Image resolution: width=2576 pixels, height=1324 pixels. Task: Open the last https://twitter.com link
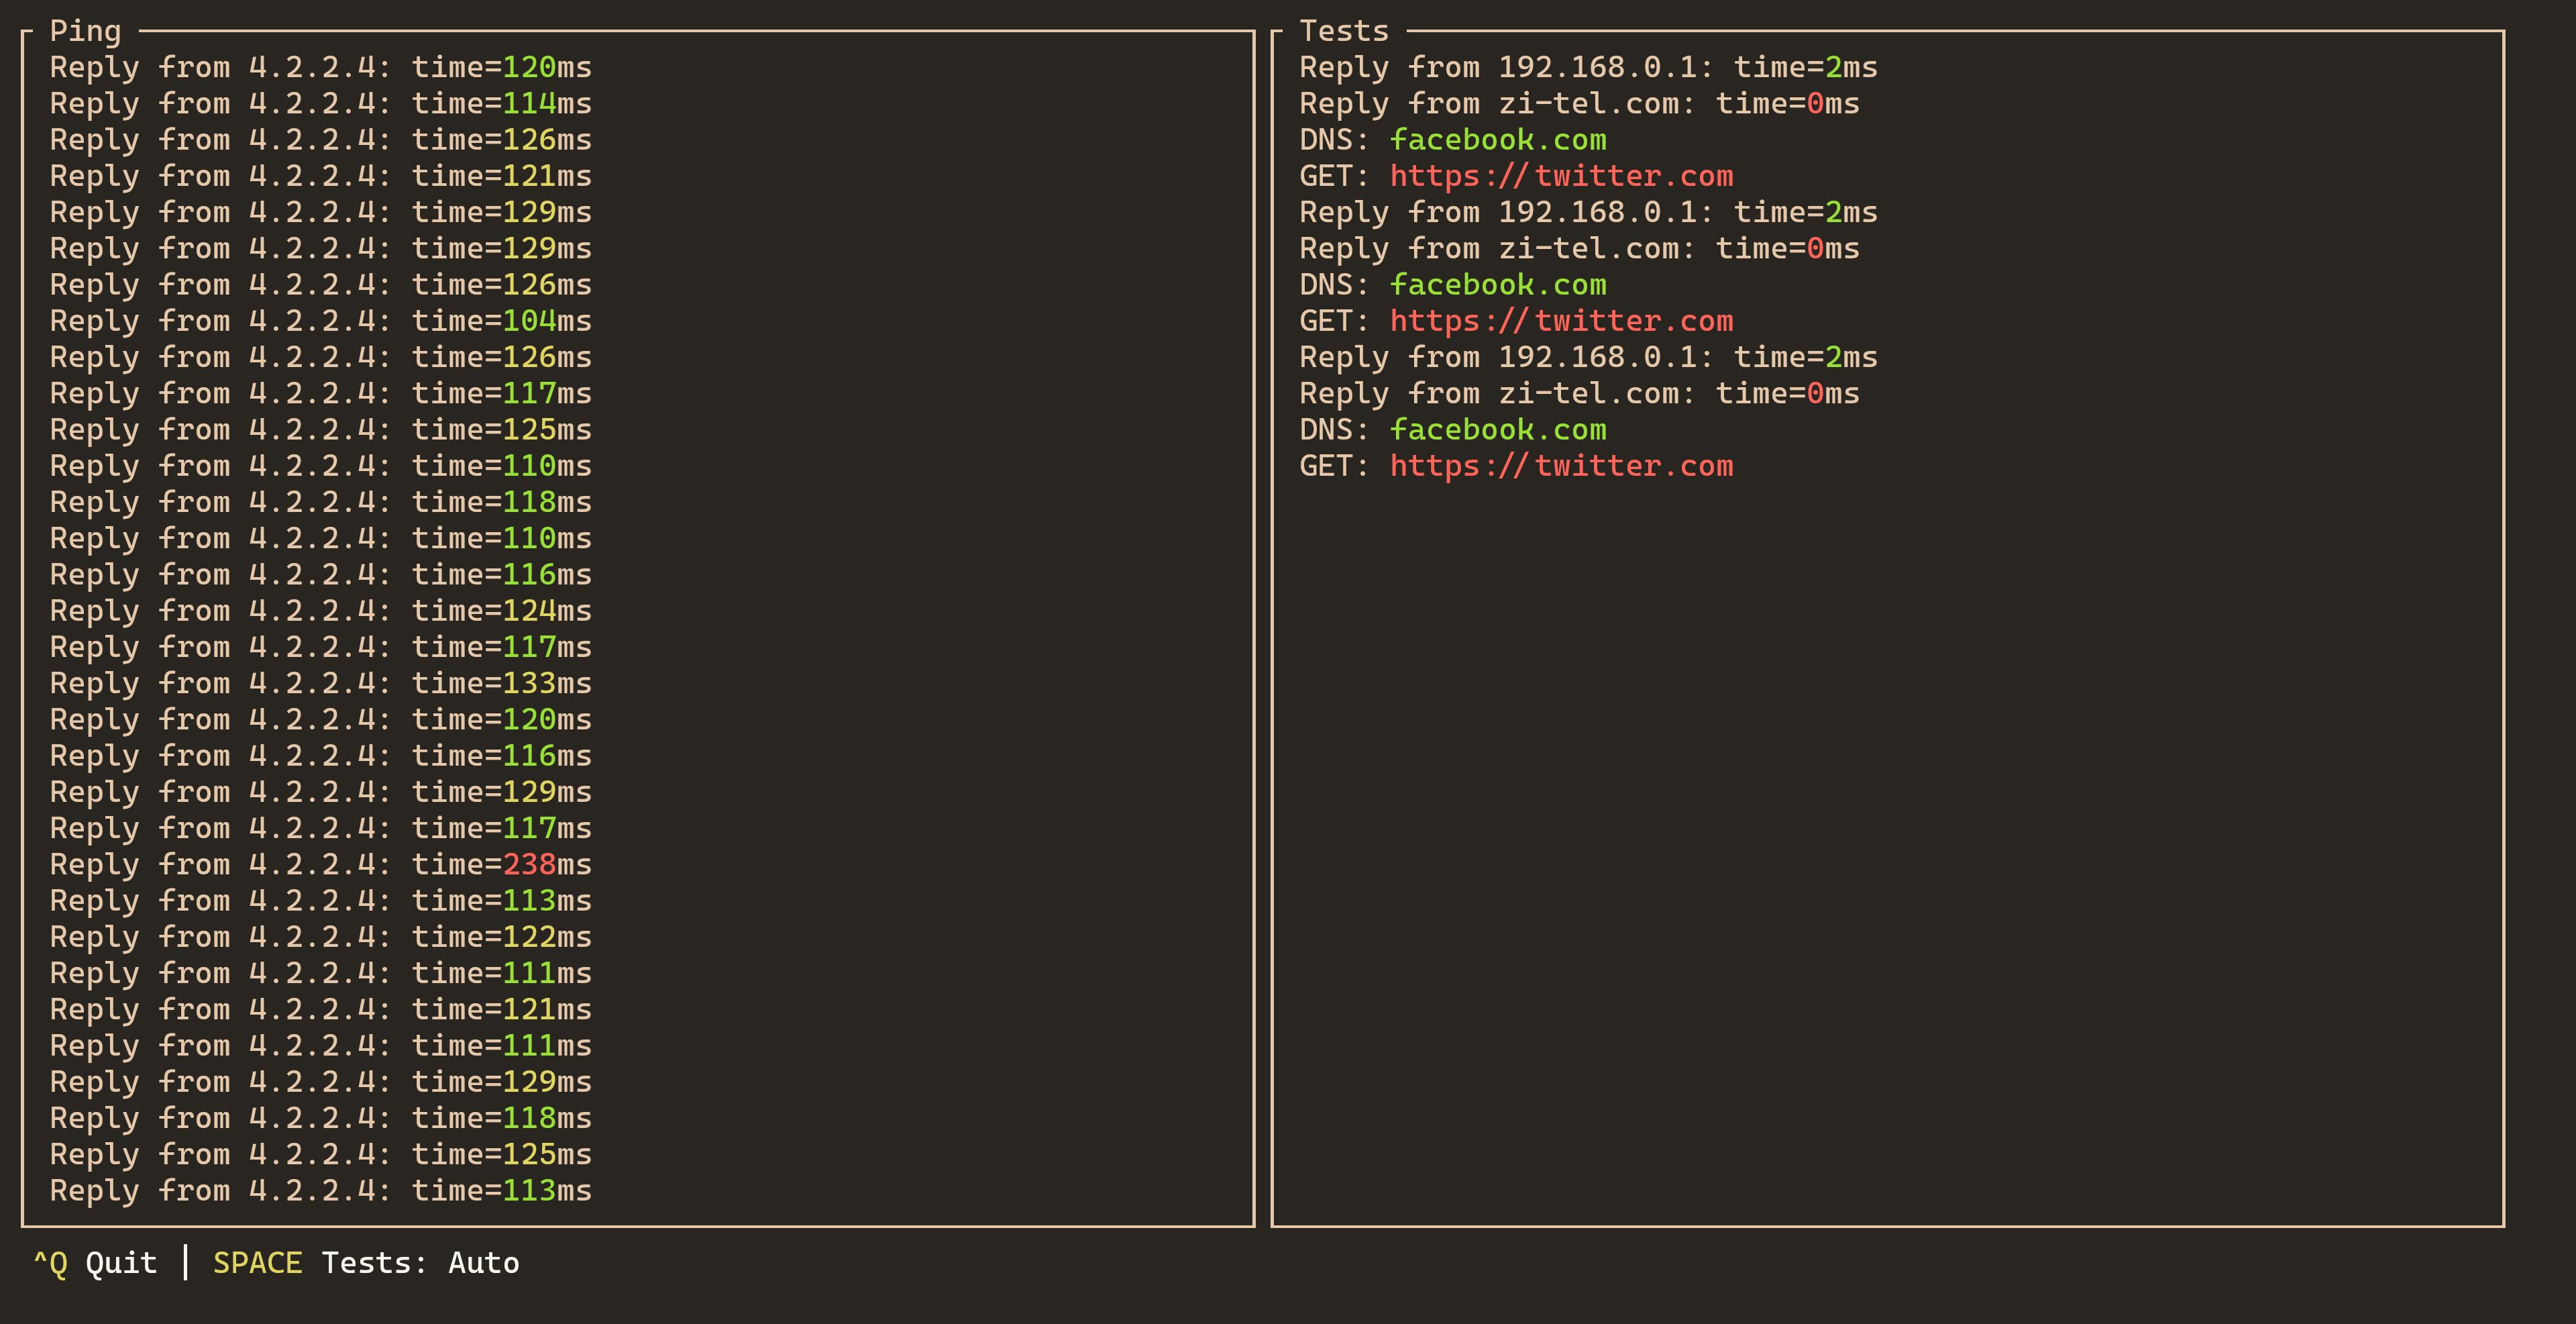(1560, 466)
